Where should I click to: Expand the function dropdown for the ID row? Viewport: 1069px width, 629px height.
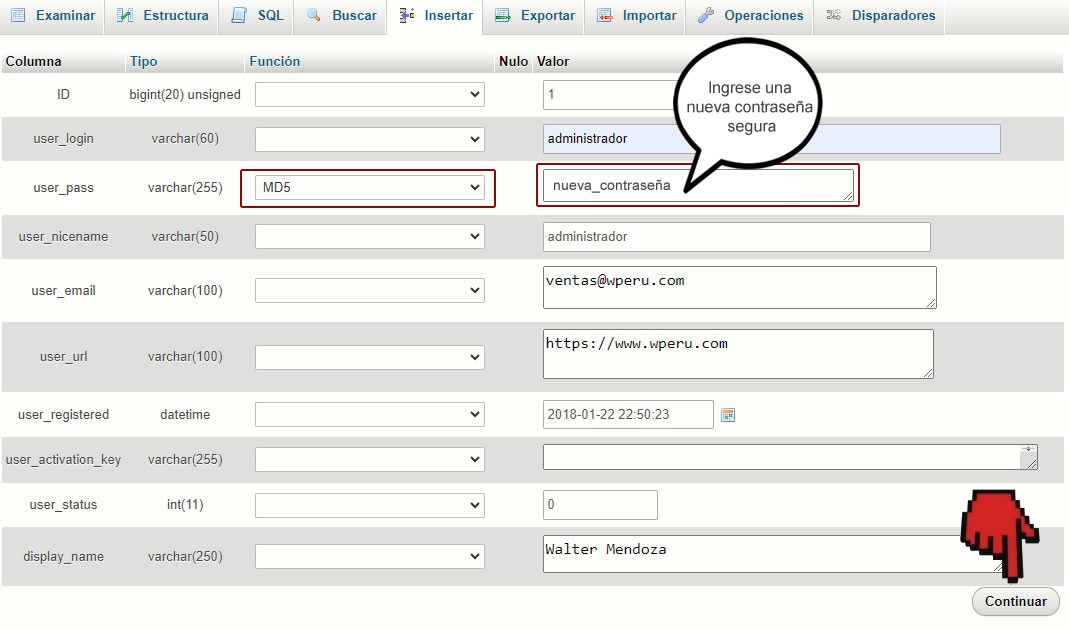tap(369, 95)
